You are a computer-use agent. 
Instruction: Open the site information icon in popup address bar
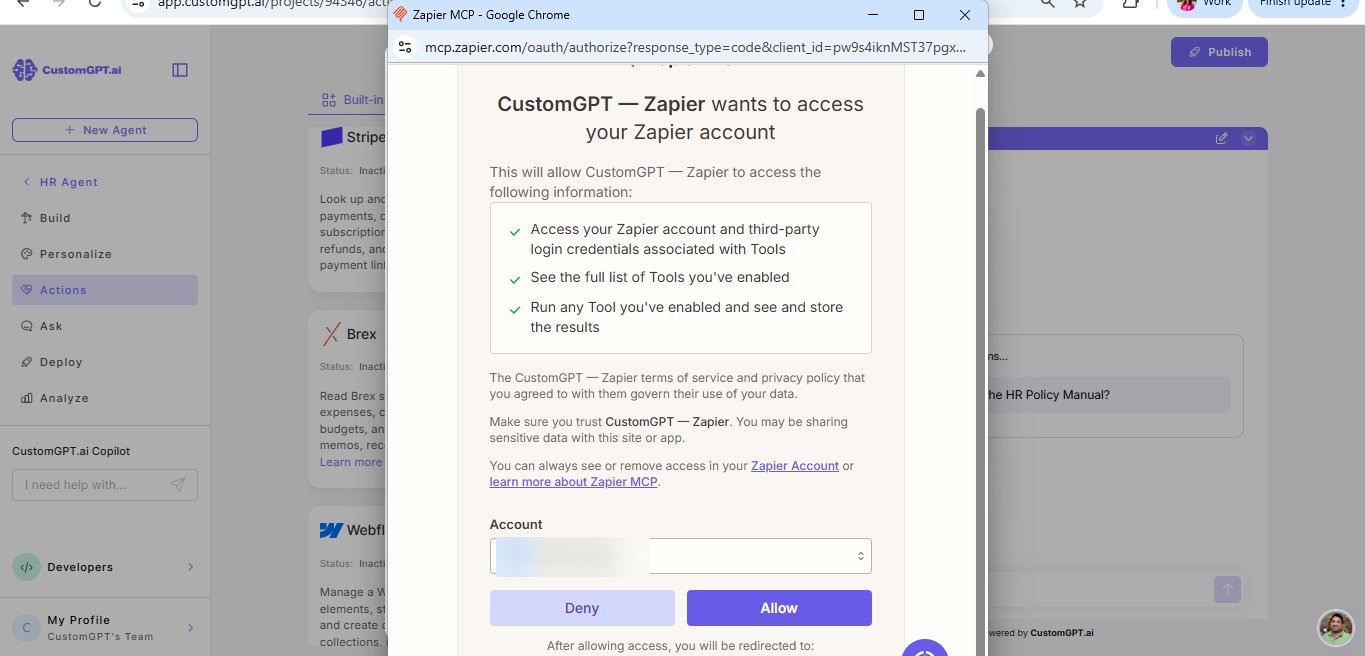405,47
